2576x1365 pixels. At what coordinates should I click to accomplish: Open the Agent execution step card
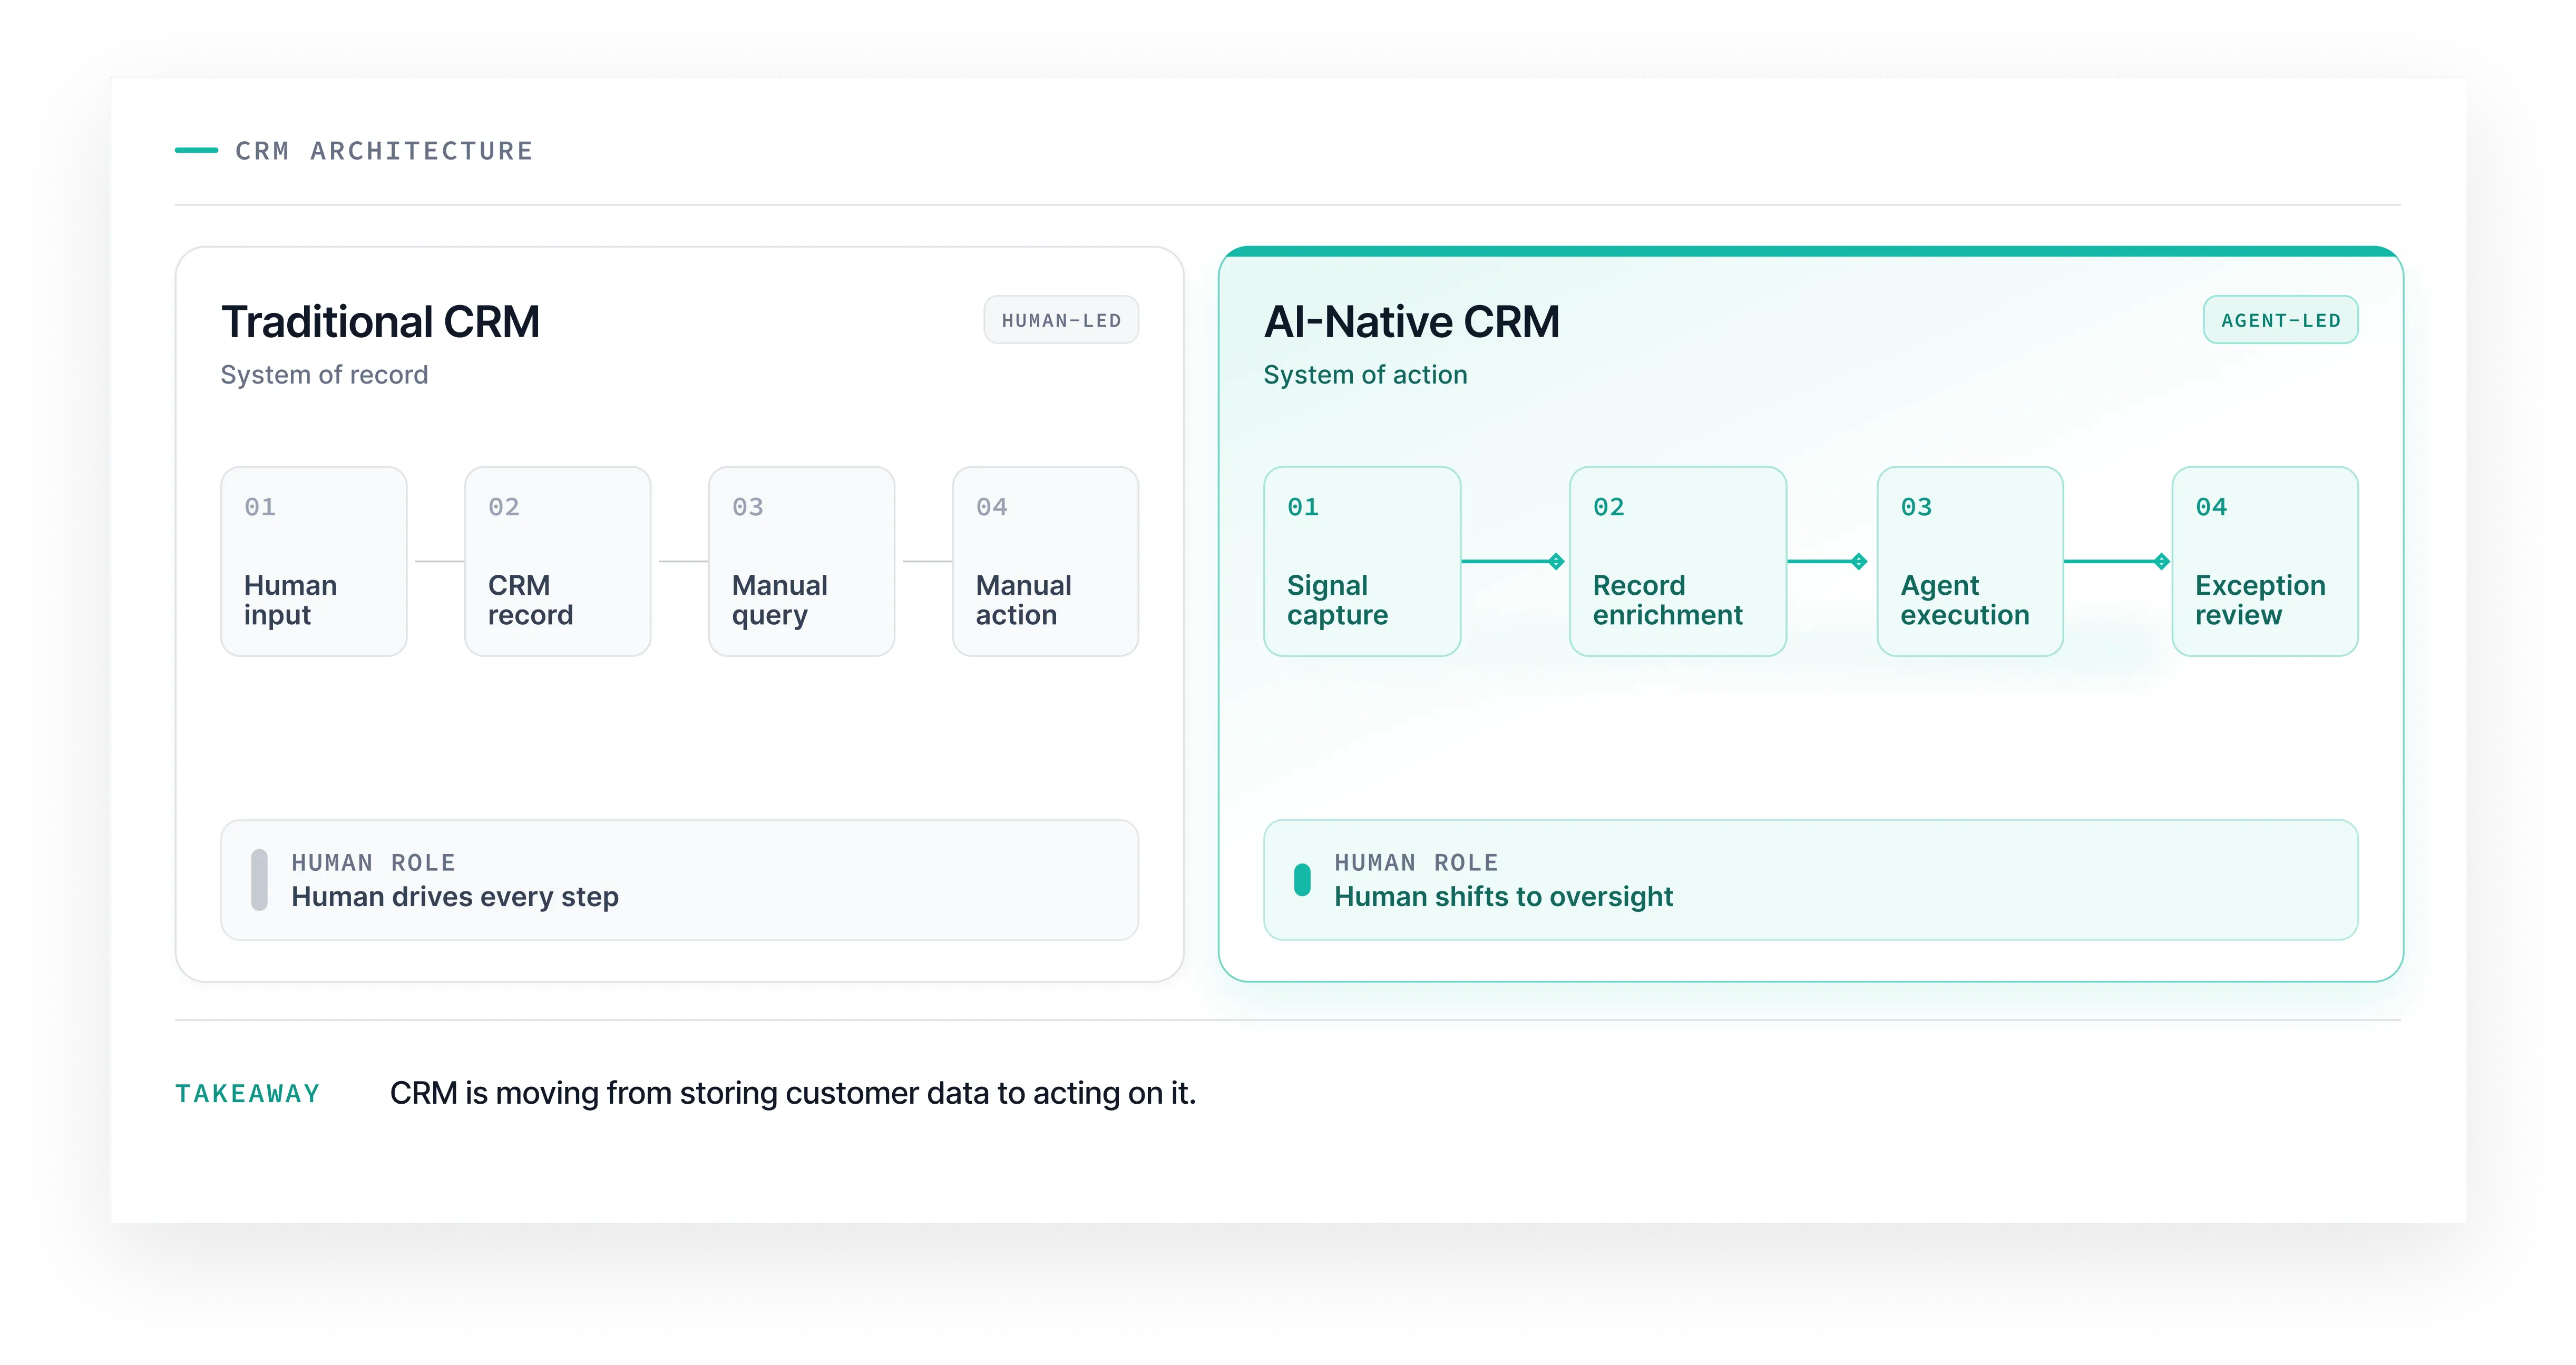[x=1970, y=561]
